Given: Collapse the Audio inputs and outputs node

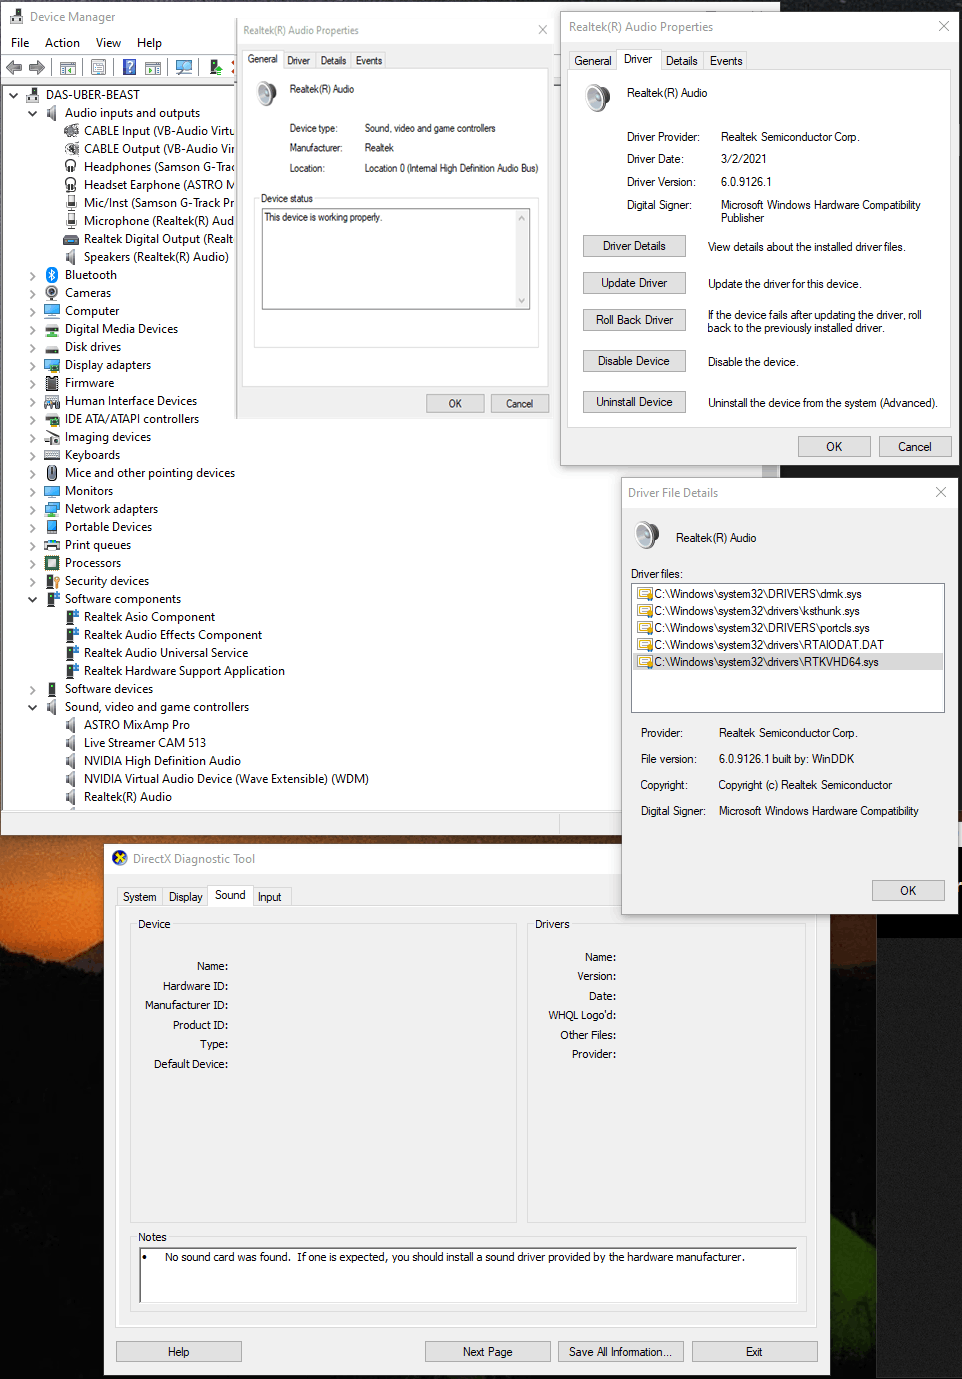Looking at the screenshot, I should pos(32,113).
